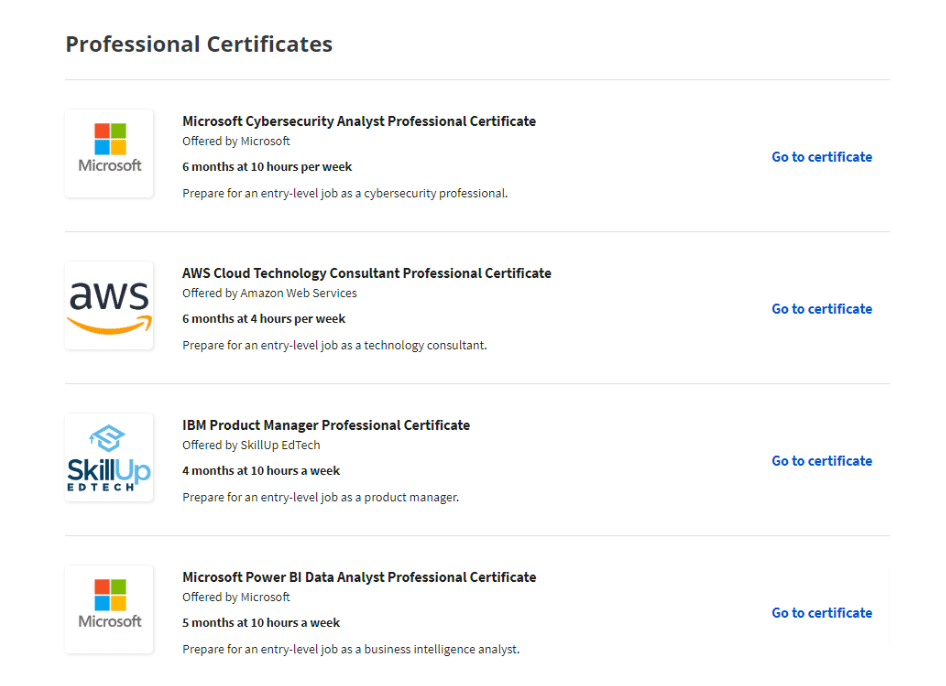The image size is (946, 686).
Task: Select the IBM Product Manager Professional Certificate title
Action: tap(326, 425)
